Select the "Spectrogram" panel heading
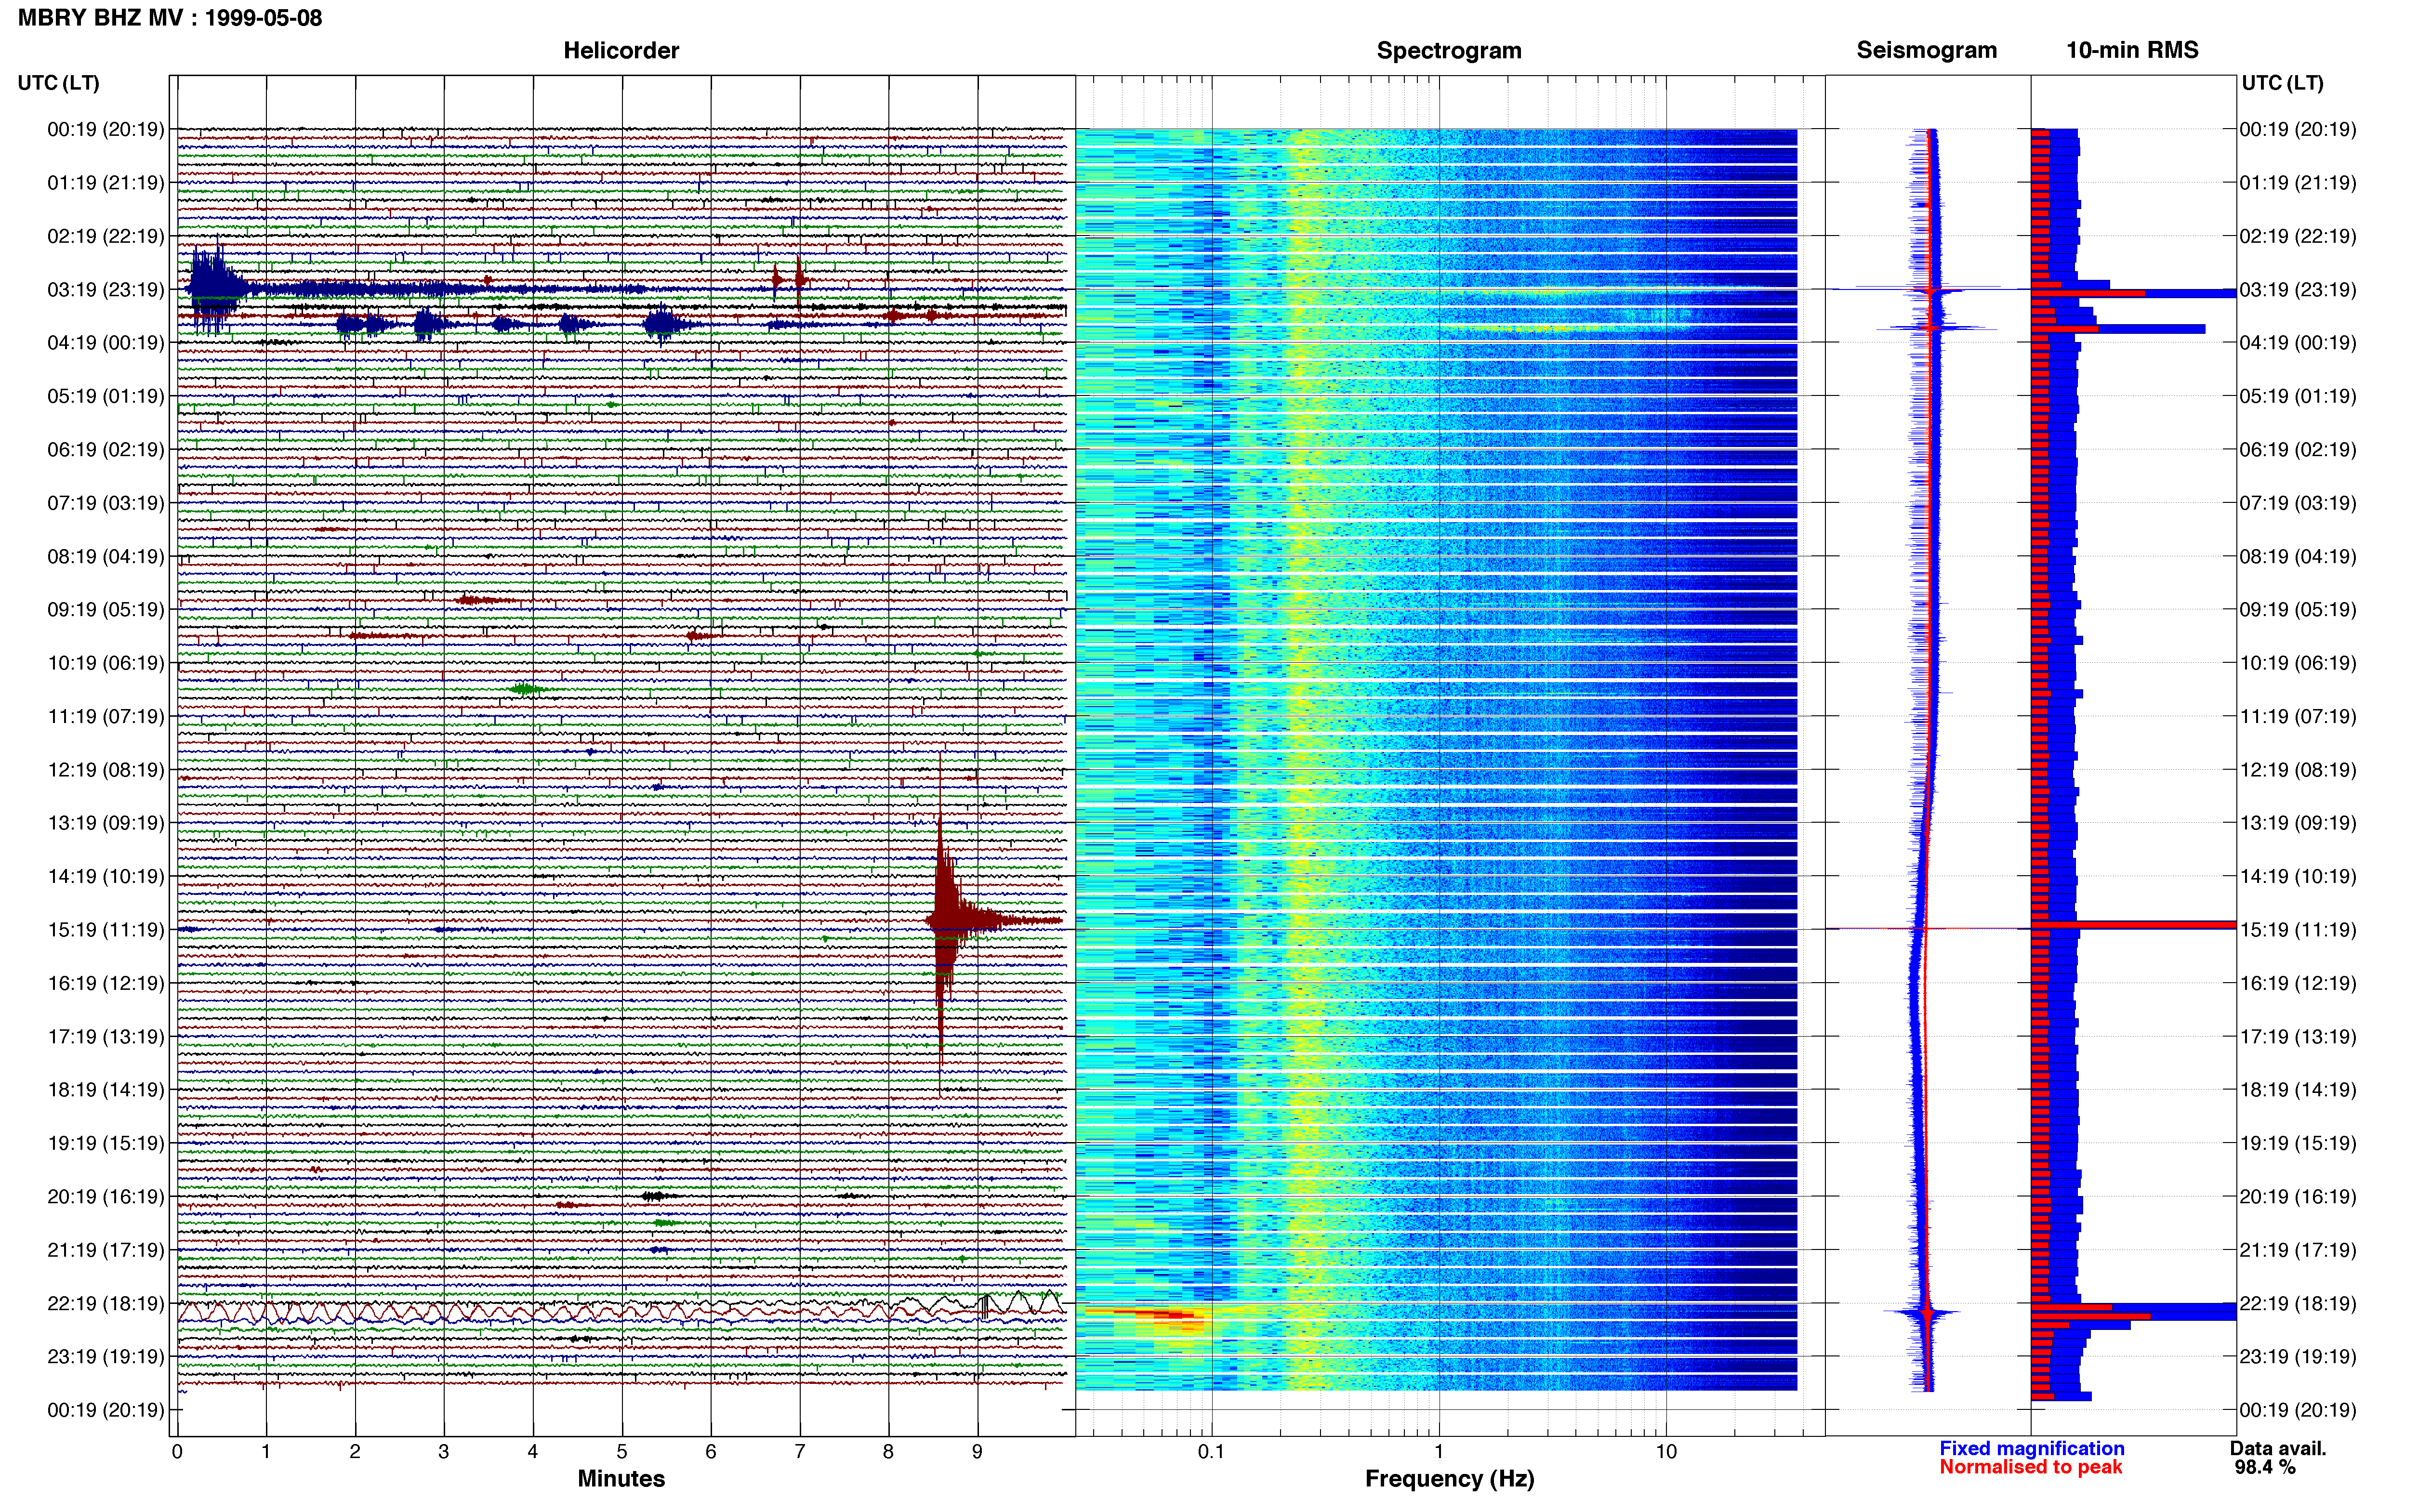 point(1449,50)
